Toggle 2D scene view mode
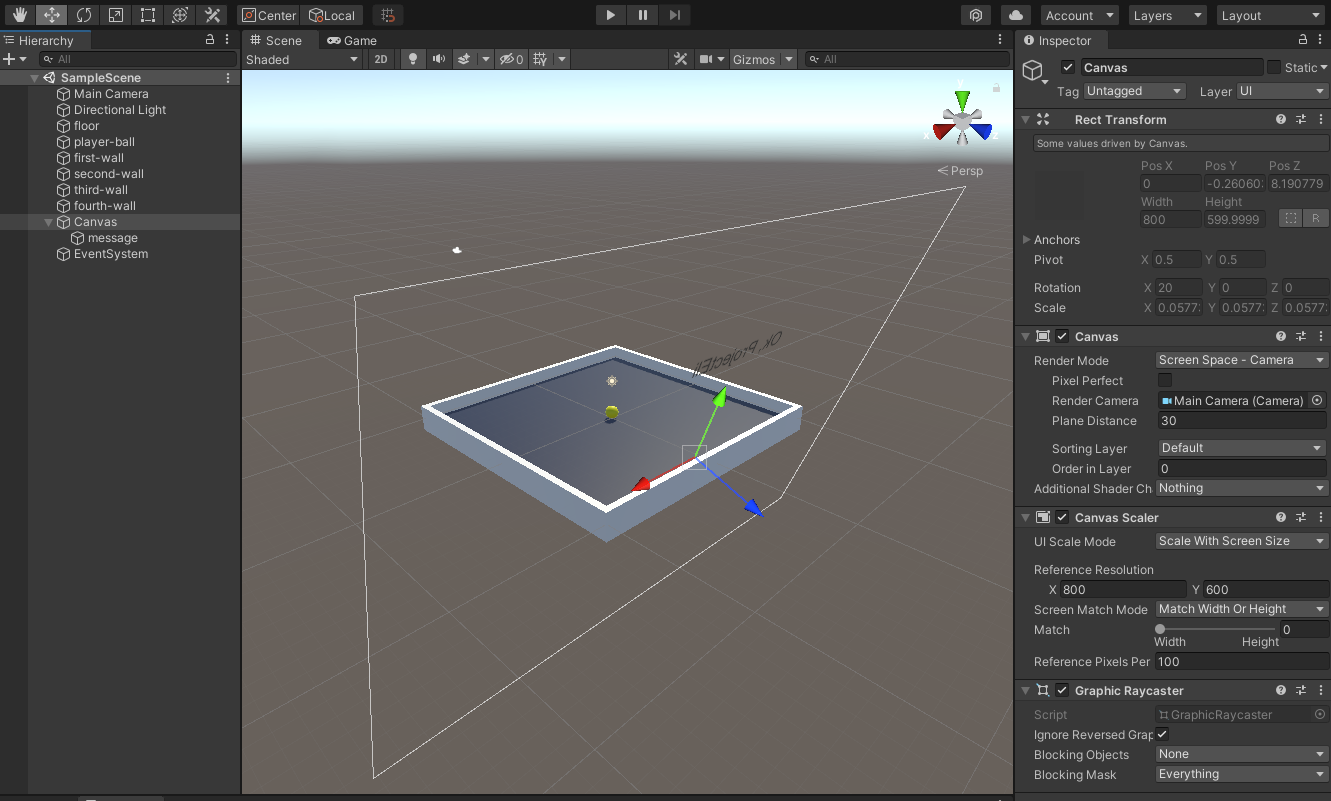1331x801 pixels. pos(381,59)
